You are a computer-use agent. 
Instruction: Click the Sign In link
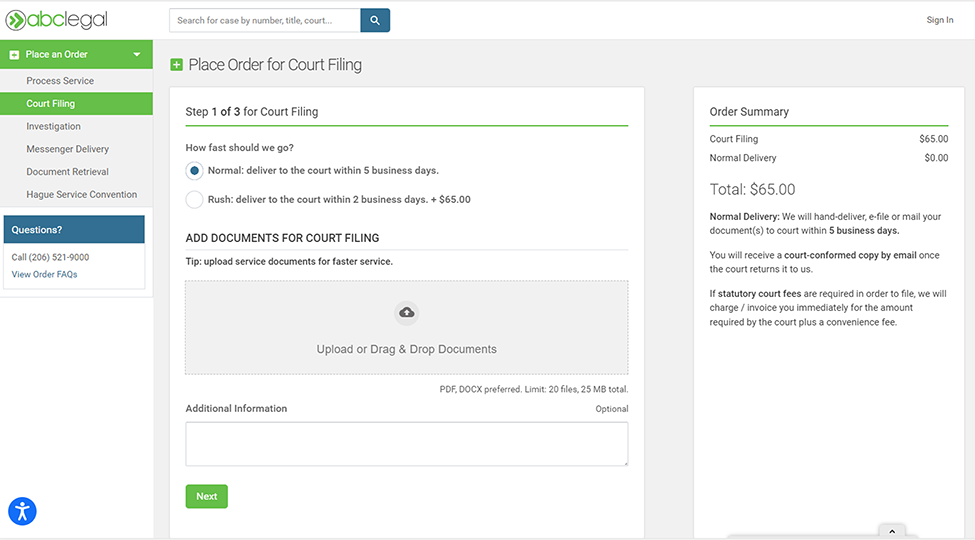[939, 20]
